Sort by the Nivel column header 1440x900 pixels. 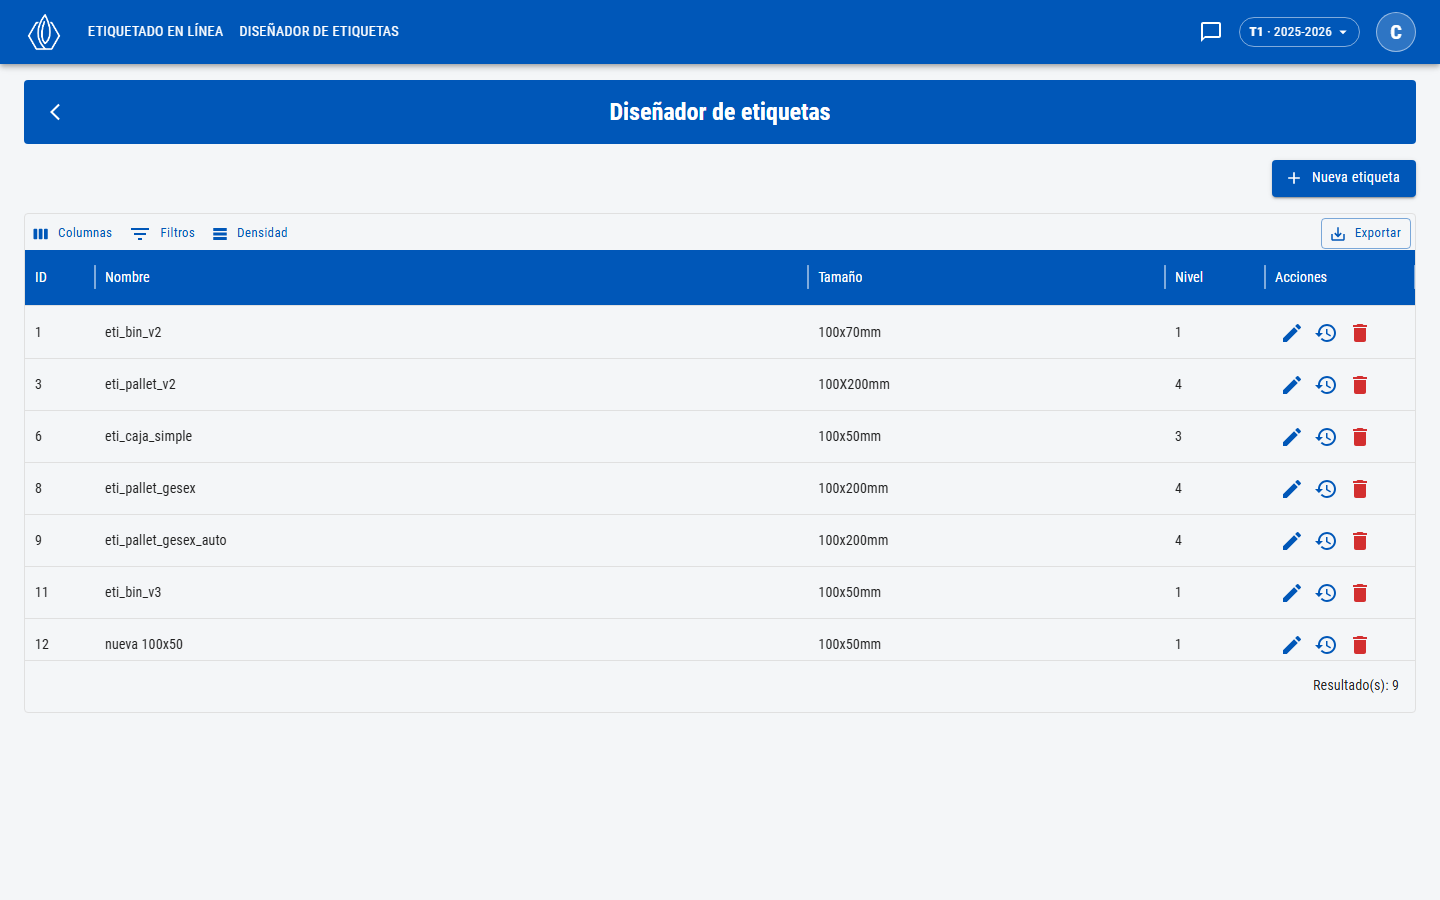tap(1215, 277)
